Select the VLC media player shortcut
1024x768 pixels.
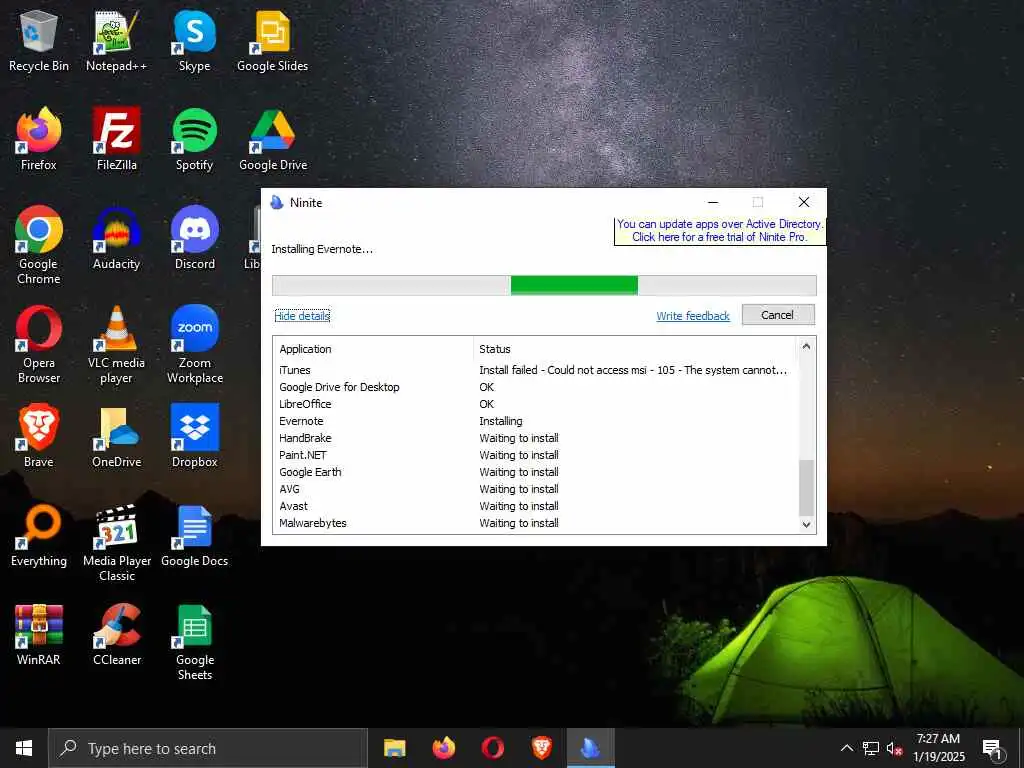116,345
